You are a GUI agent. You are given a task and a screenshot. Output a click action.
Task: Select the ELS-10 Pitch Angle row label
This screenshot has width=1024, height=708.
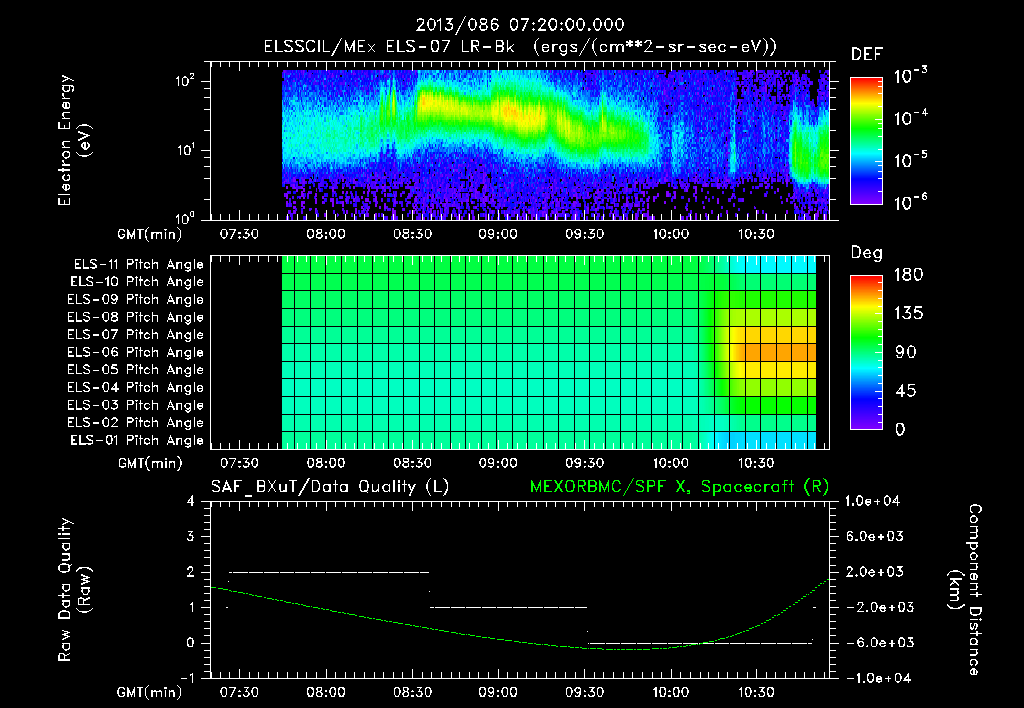137,282
